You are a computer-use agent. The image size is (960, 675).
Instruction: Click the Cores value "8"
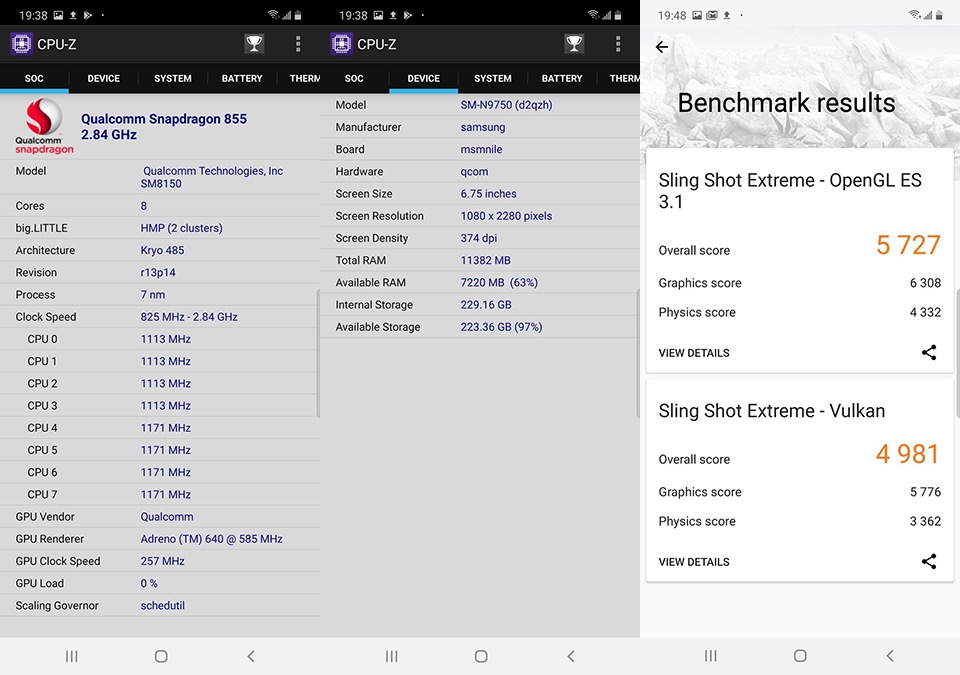[x=144, y=206]
